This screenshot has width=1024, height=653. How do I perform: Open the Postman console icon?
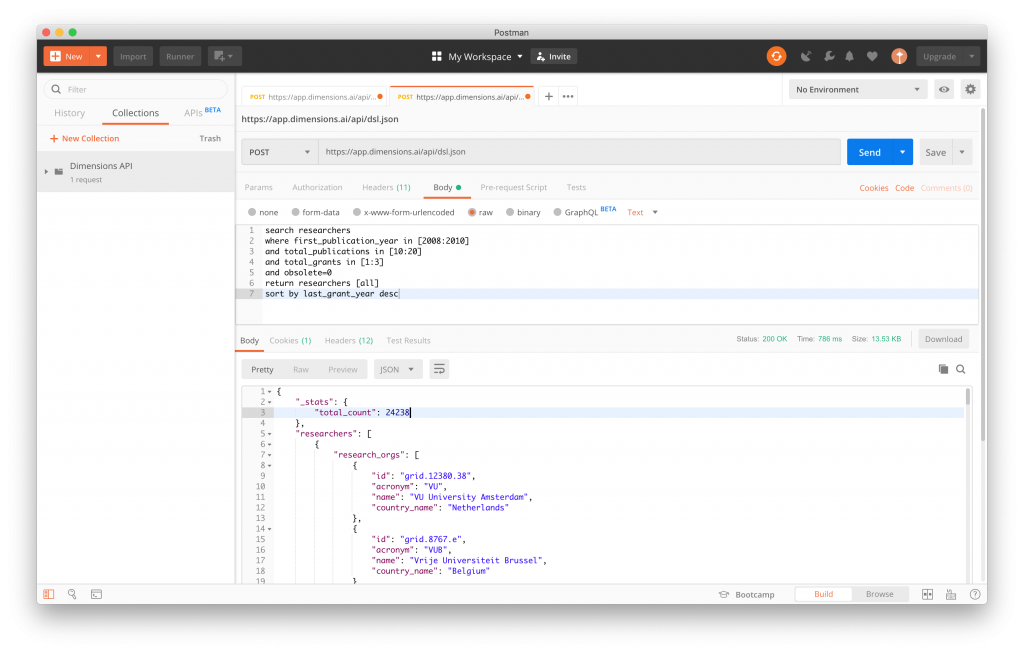point(96,594)
